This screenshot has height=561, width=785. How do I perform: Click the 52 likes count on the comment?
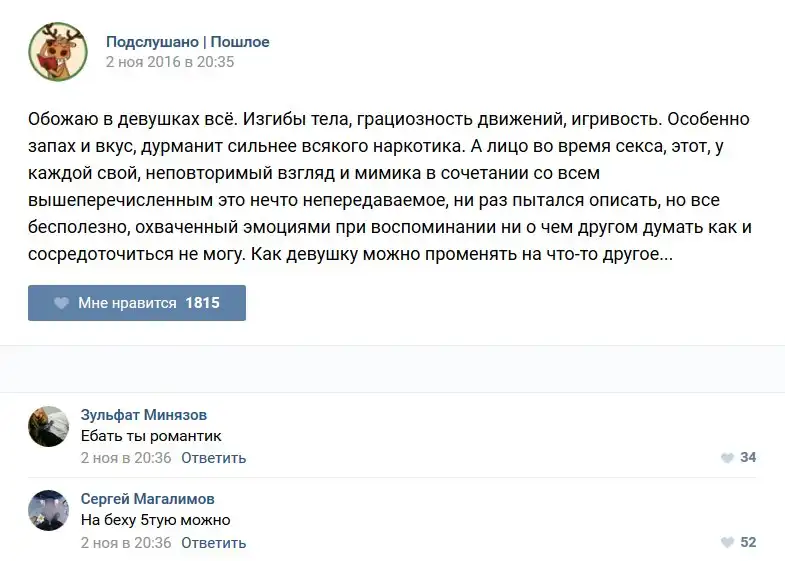click(748, 543)
